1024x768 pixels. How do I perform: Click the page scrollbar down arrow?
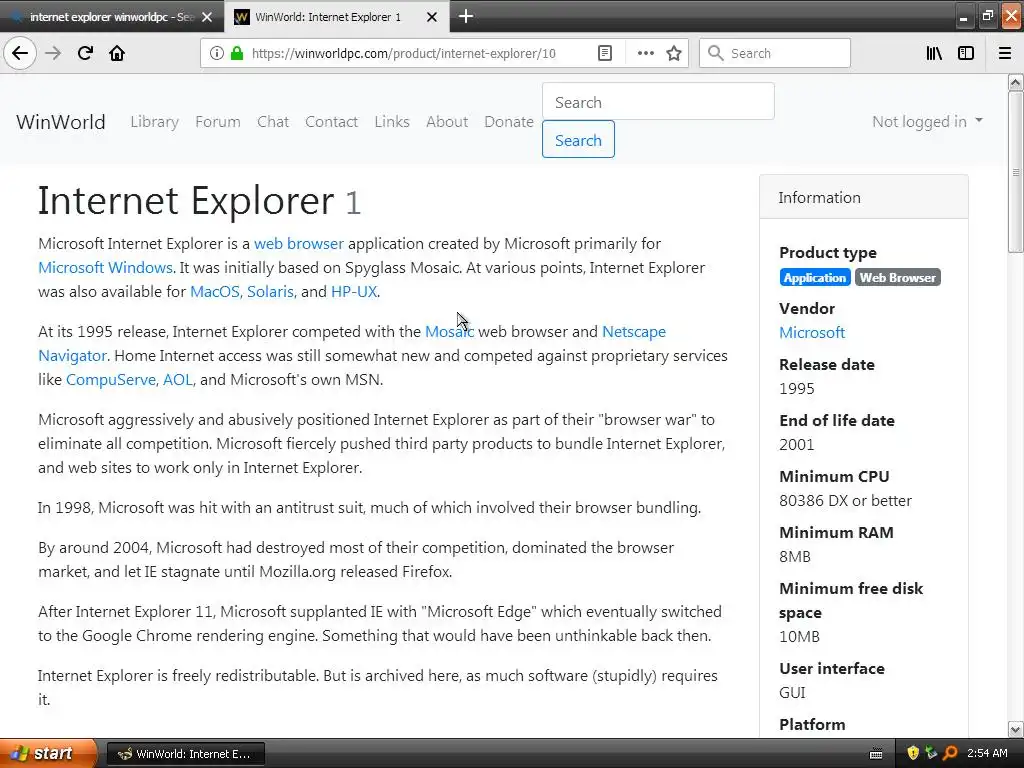(1015, 729)
